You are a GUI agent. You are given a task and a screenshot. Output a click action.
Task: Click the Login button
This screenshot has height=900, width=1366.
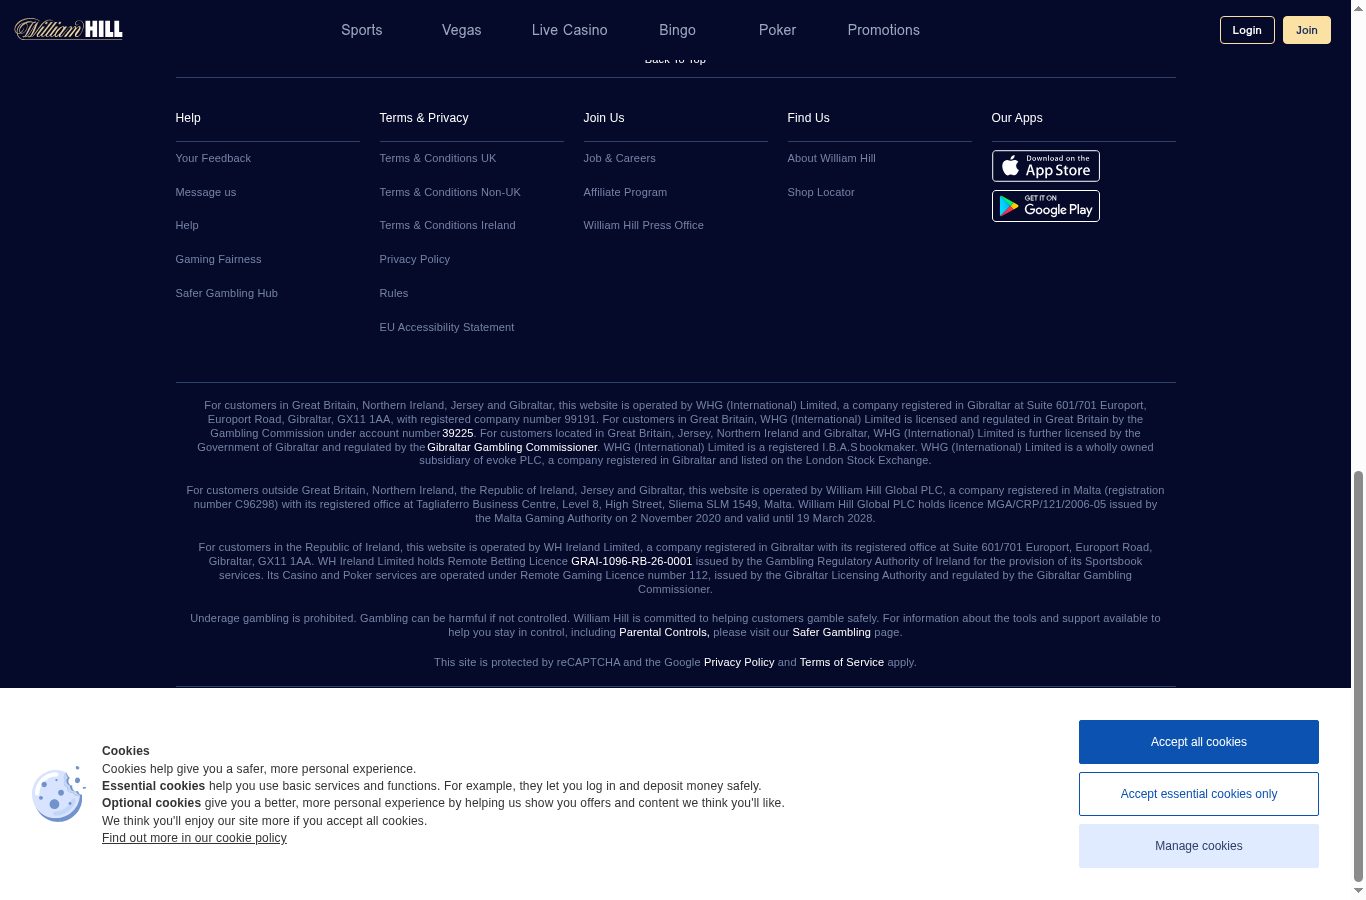(1247, 30)
